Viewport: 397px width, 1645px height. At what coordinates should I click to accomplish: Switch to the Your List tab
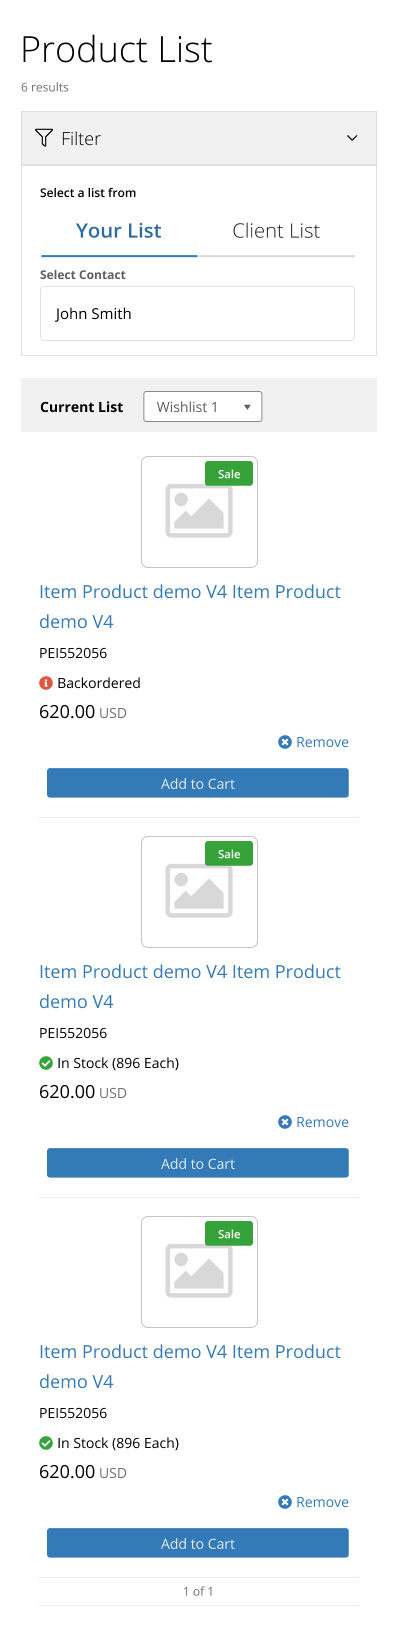(119, 231)
